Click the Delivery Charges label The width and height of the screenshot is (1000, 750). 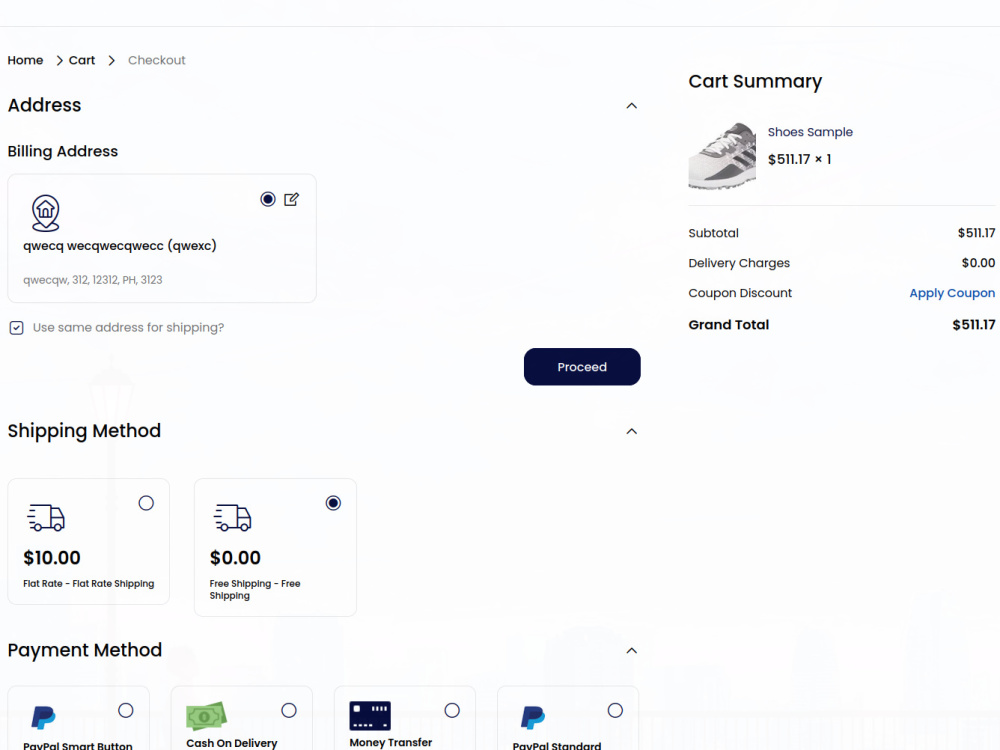[739, 263]
